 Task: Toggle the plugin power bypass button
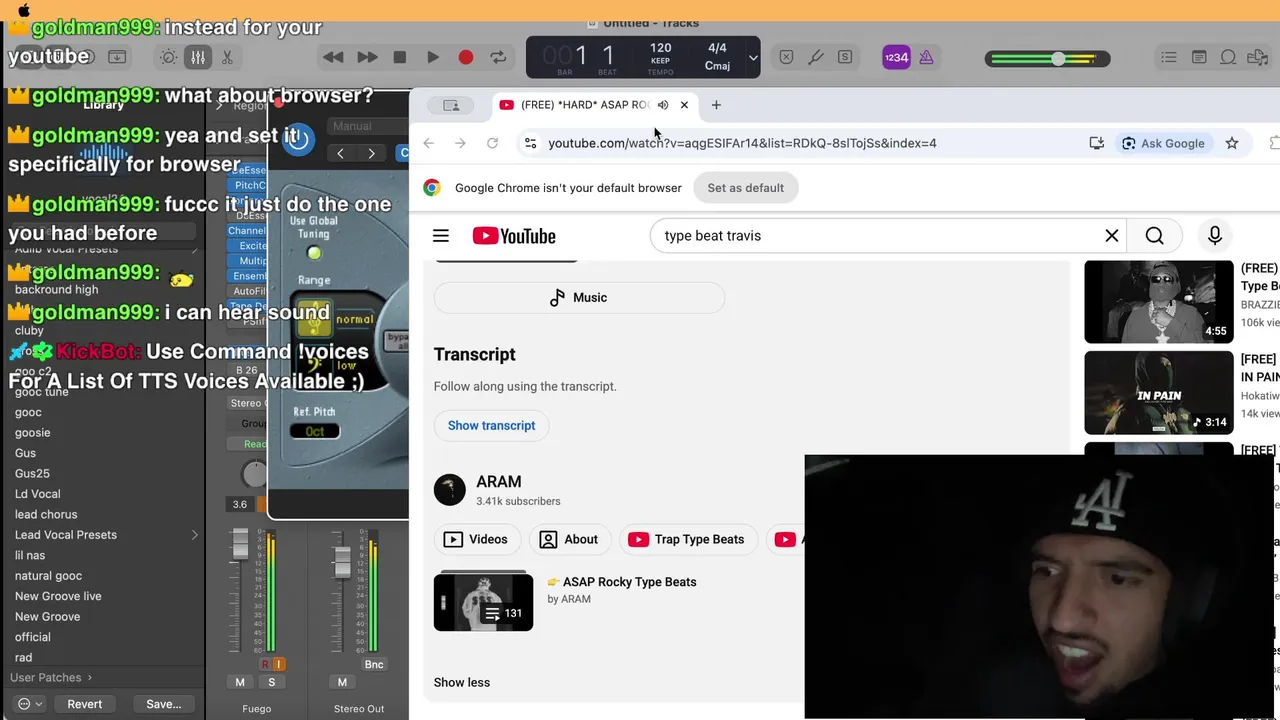pyautogui.click(x=297, y=139)
